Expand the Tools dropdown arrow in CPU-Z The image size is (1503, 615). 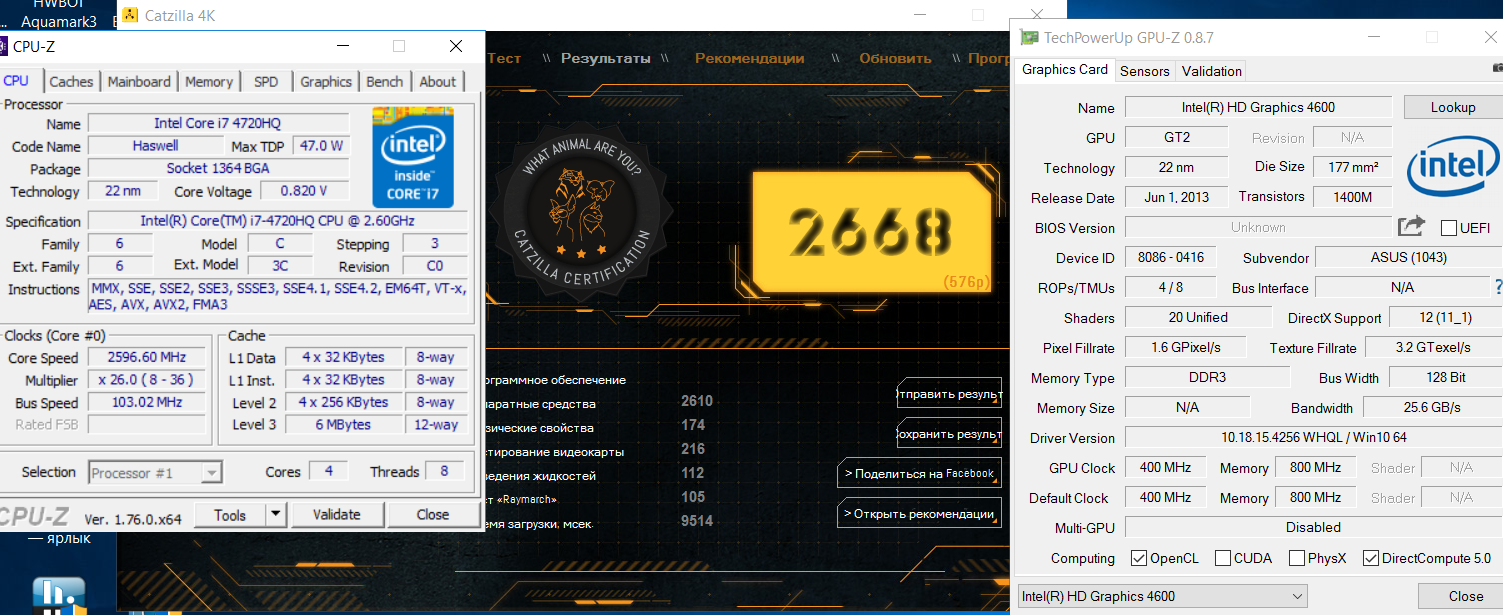(x=276, y=515)
